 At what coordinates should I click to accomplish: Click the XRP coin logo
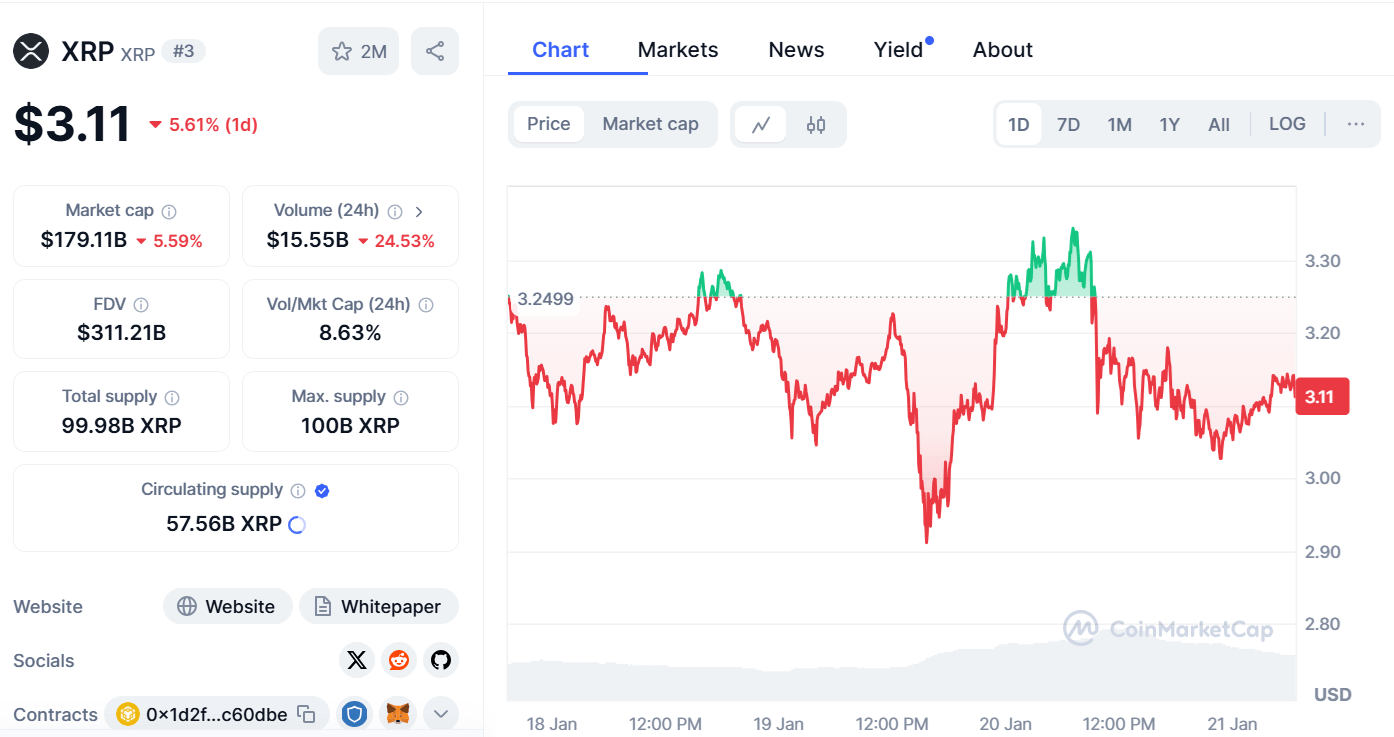31,51
